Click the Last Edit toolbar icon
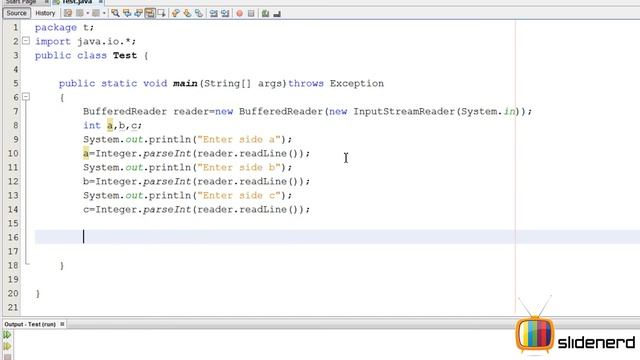The width and height of the screenshot is (640, 360). coord(68,13)
